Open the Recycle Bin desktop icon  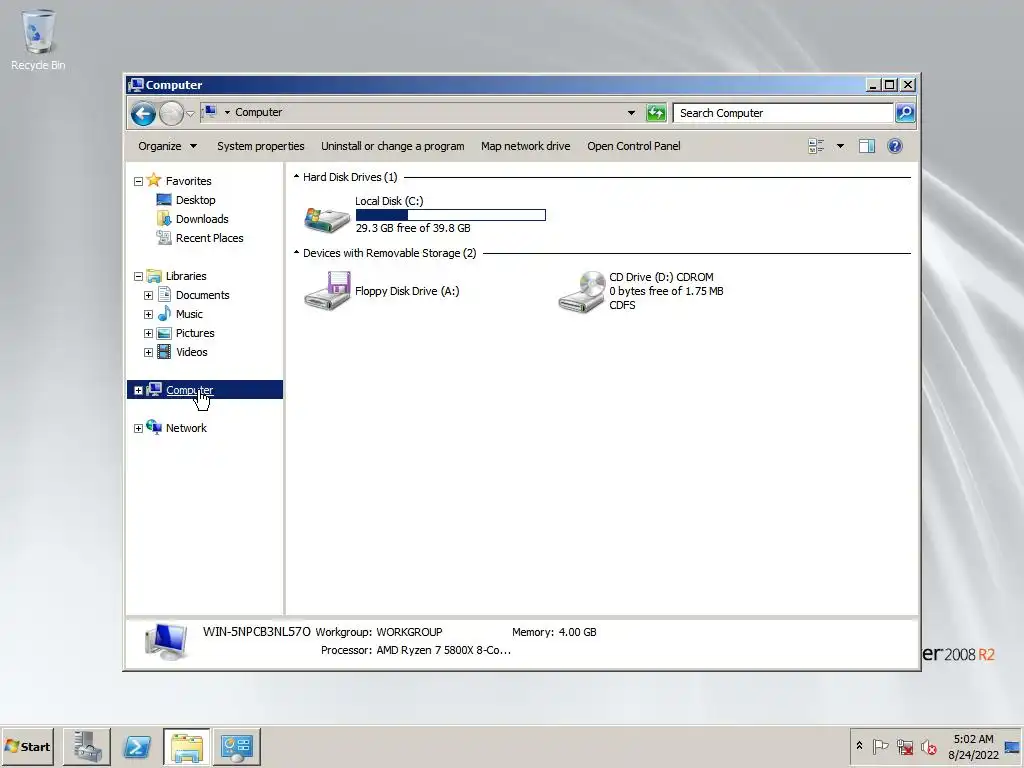click(x=38, y=40)
